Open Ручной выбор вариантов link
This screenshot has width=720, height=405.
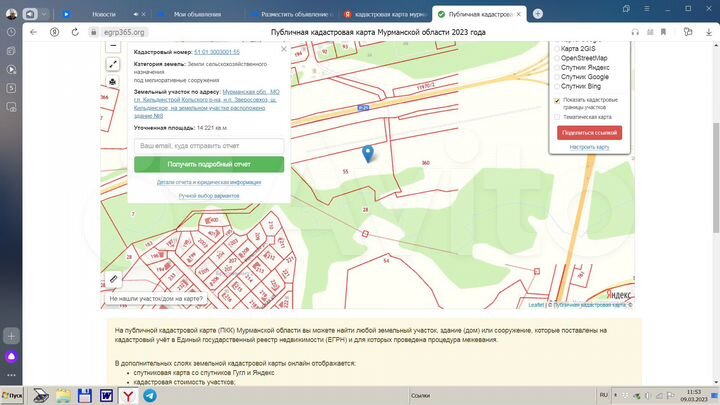tap(209, 196)
